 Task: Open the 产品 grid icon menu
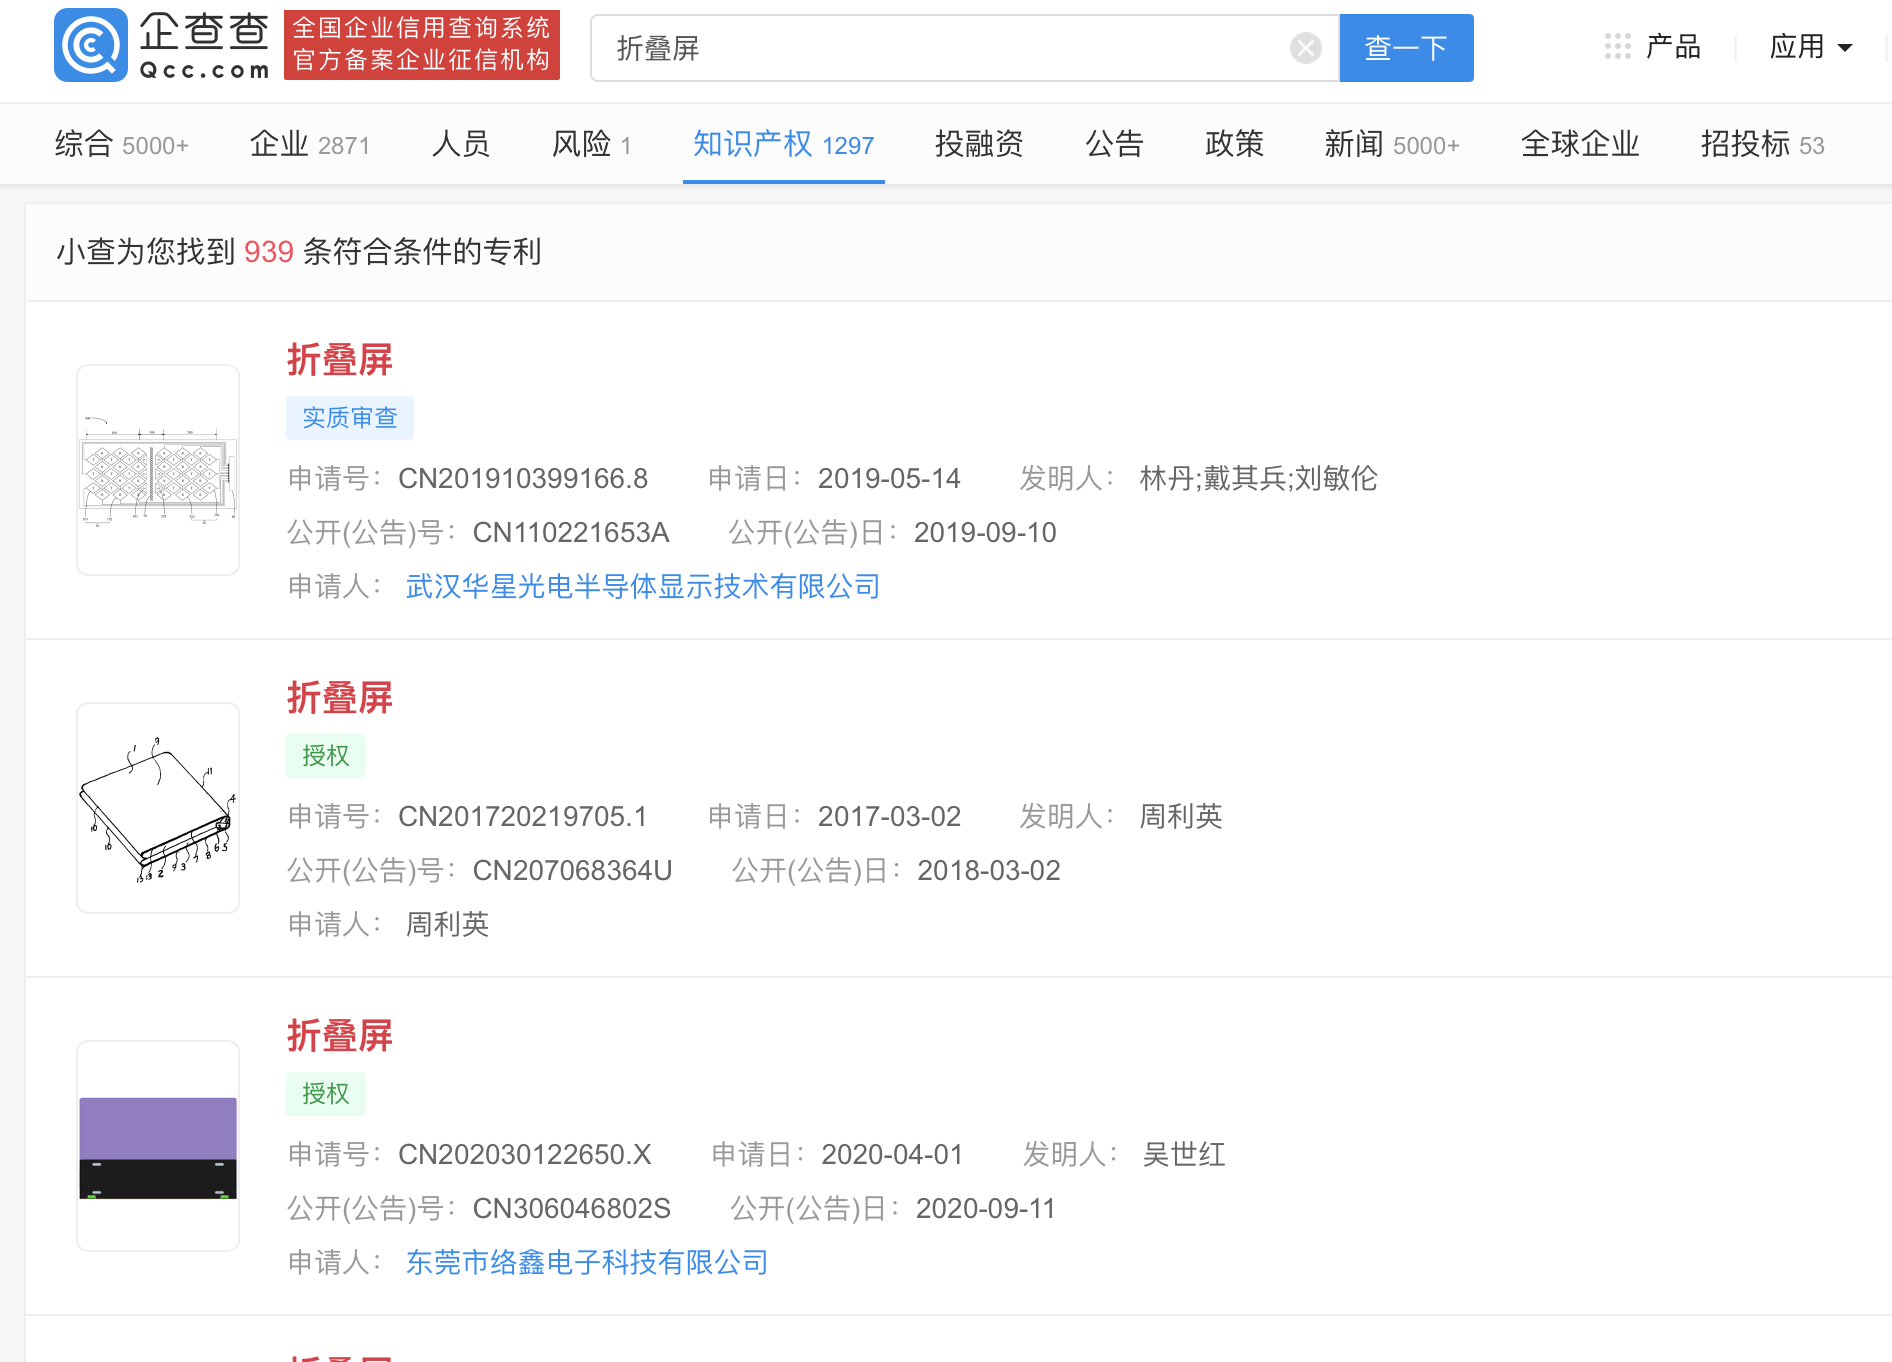click(1617, 46)
